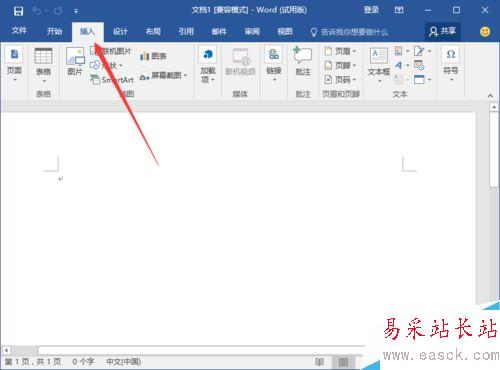The height and width of the screenshot is (370, 500).
Task: Switch to Print Layout view icon
Action: (x=343, y=362)
